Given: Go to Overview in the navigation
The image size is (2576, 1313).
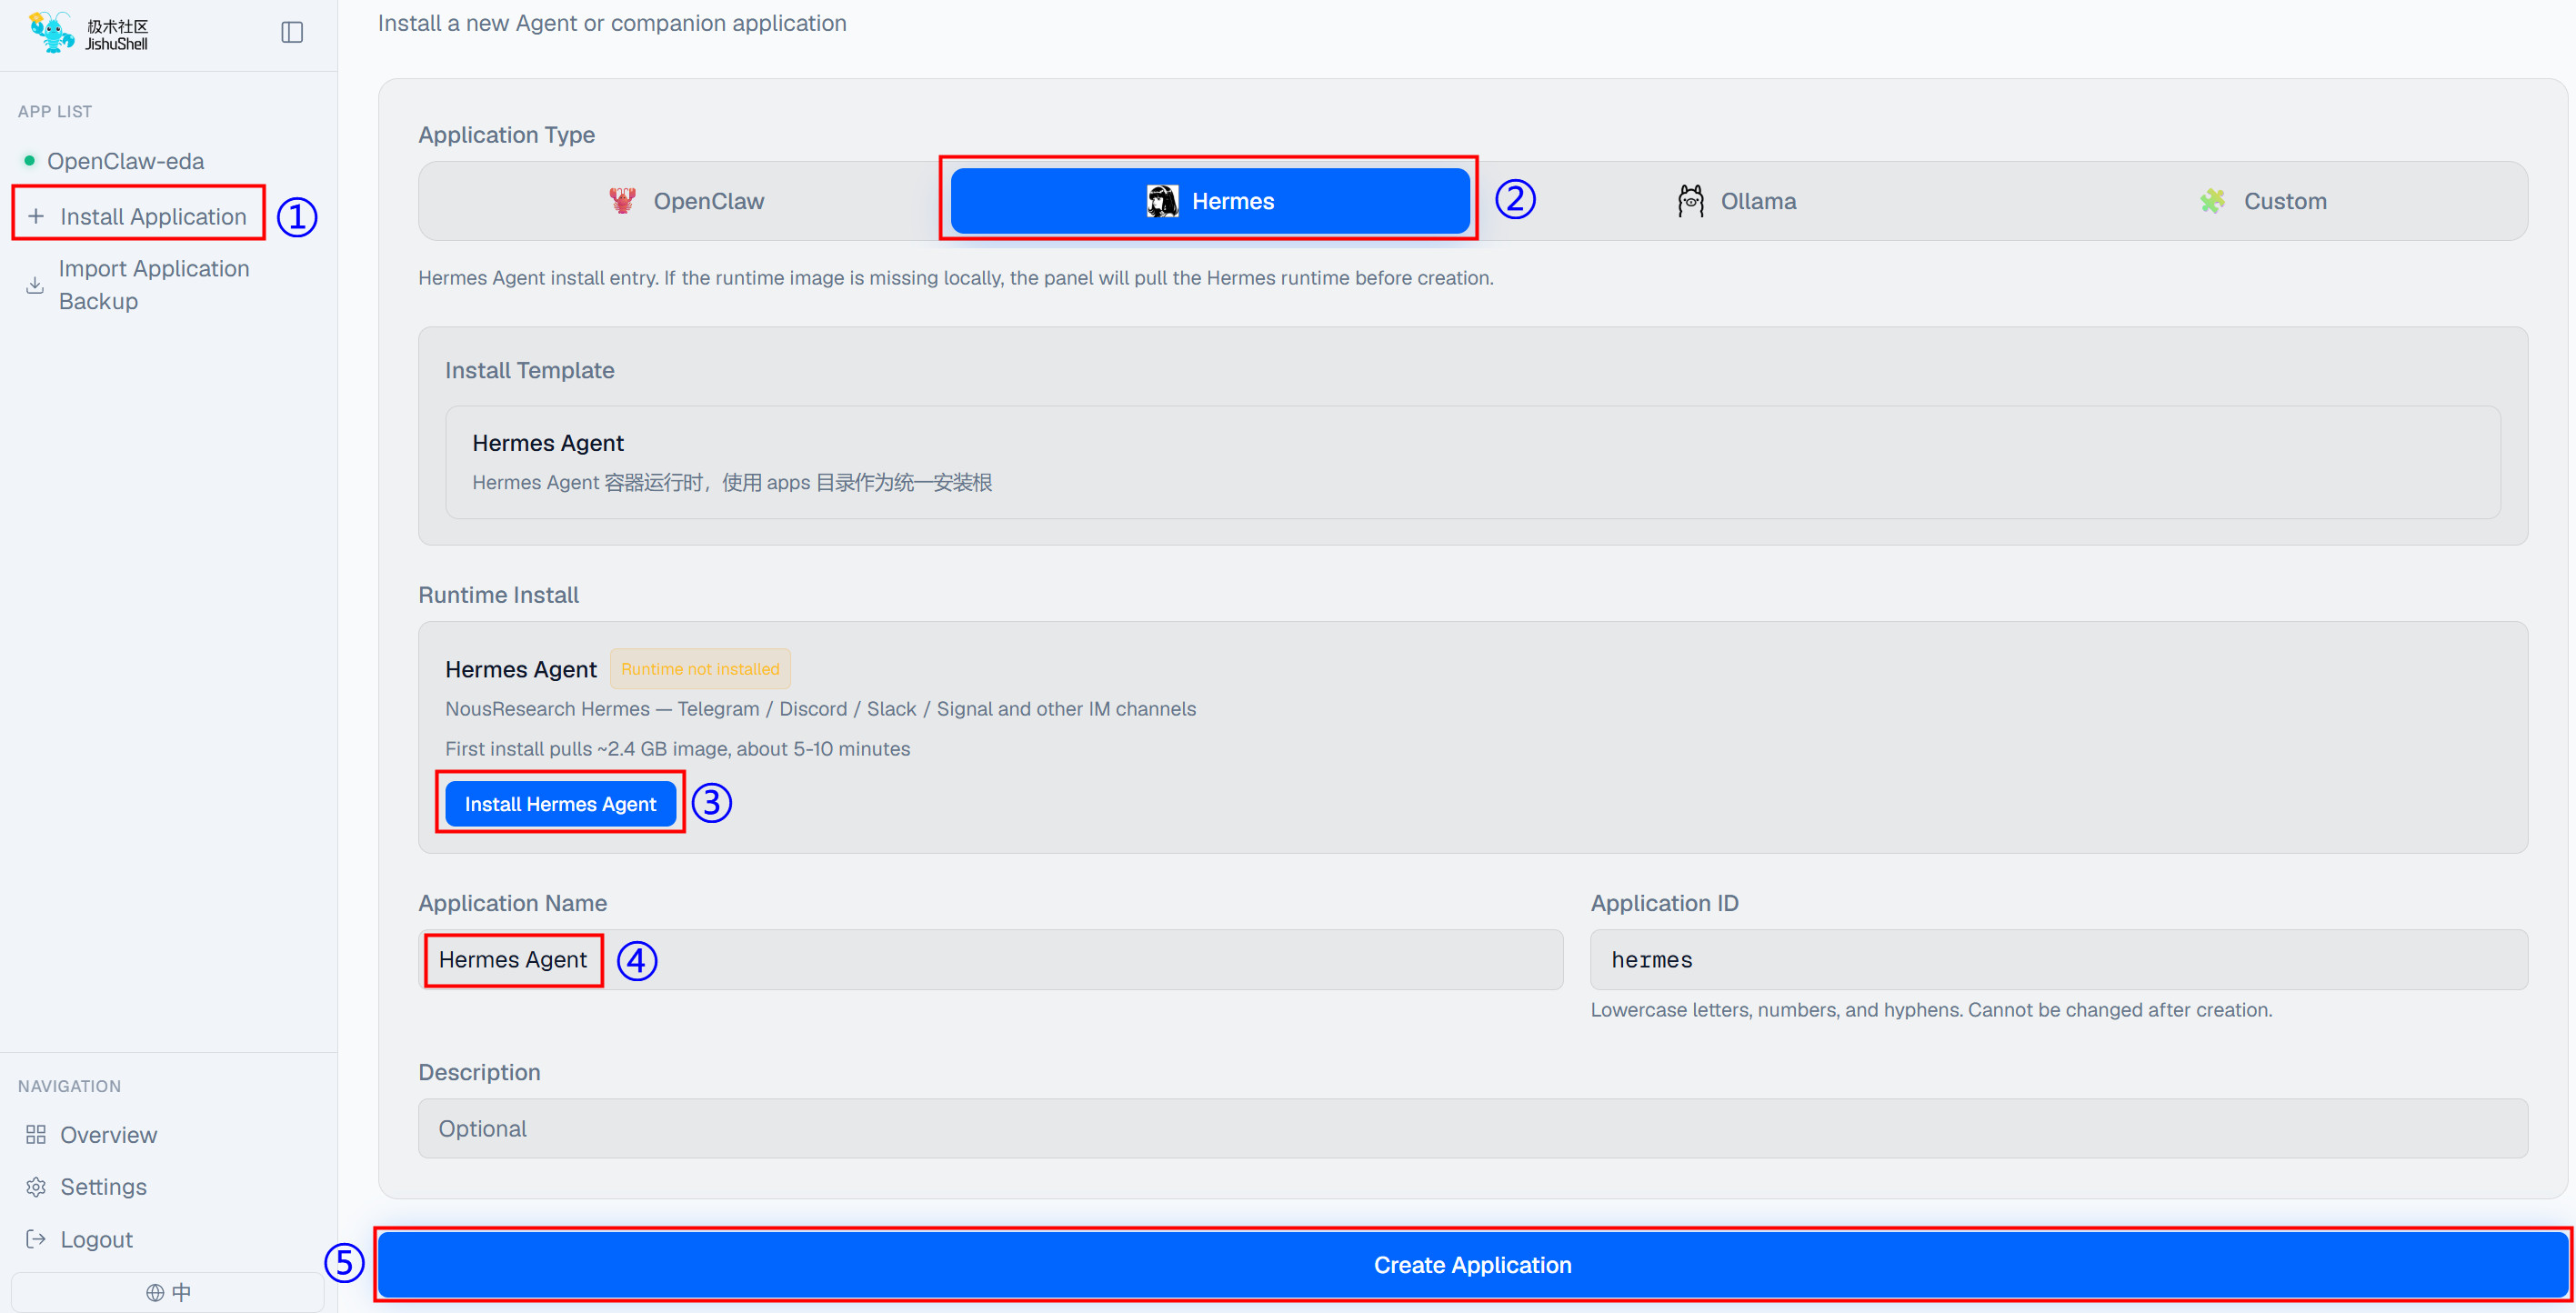Looking at the screenshot, I should [108, 1135].
